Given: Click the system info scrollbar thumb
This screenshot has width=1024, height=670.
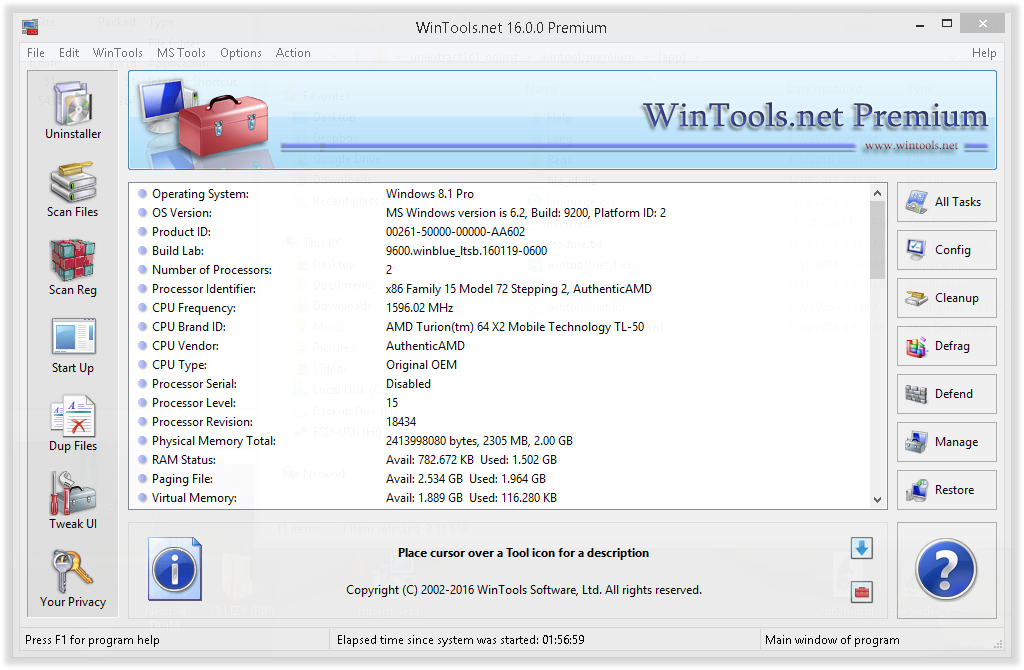Looking at the screenshot, I should pyautogui.click(x=877, y=240).
